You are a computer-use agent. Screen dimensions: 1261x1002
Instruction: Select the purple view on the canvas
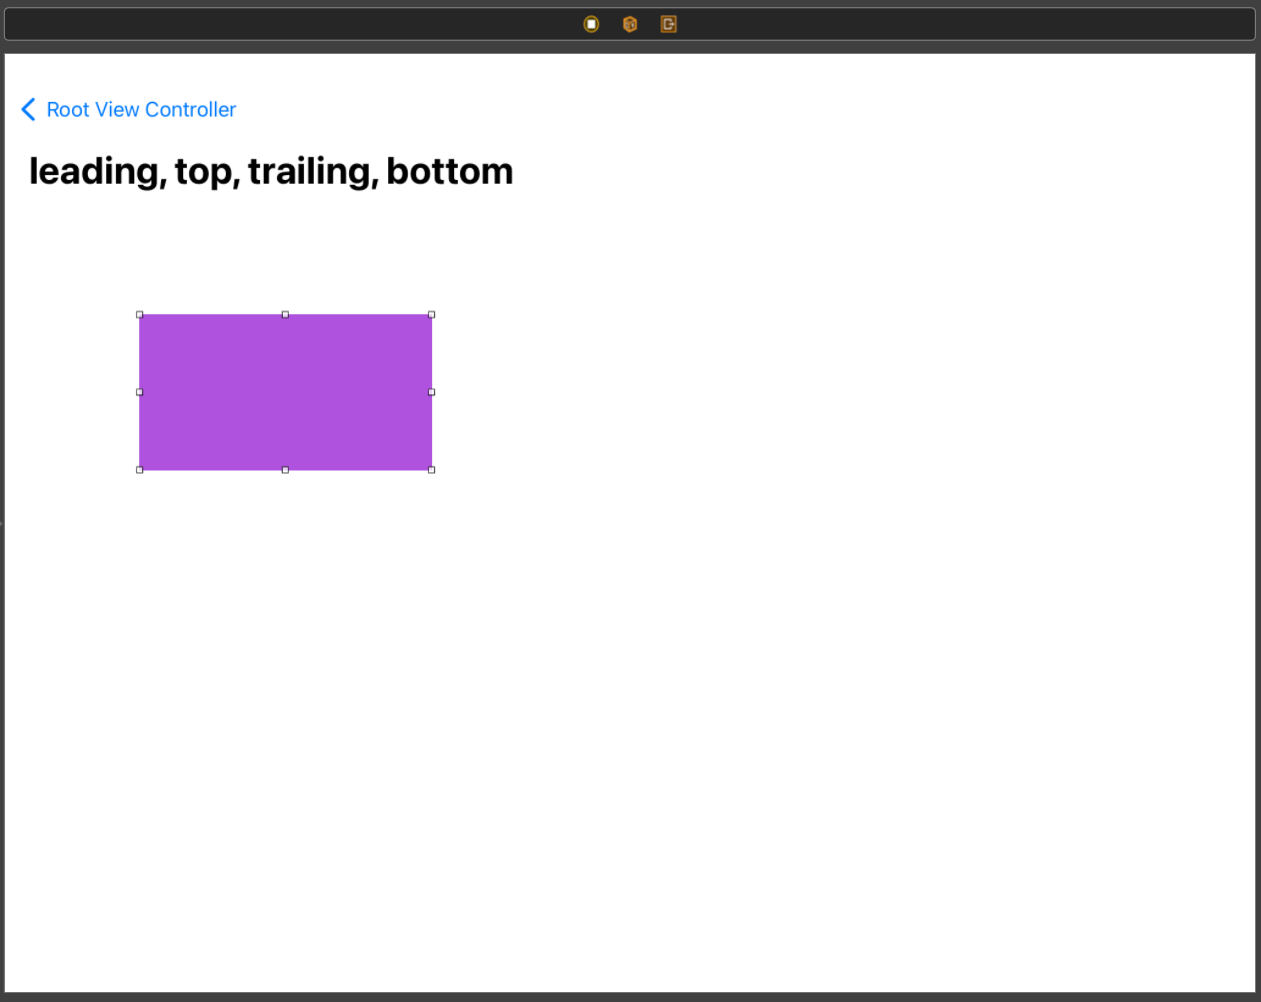[285, 392]
